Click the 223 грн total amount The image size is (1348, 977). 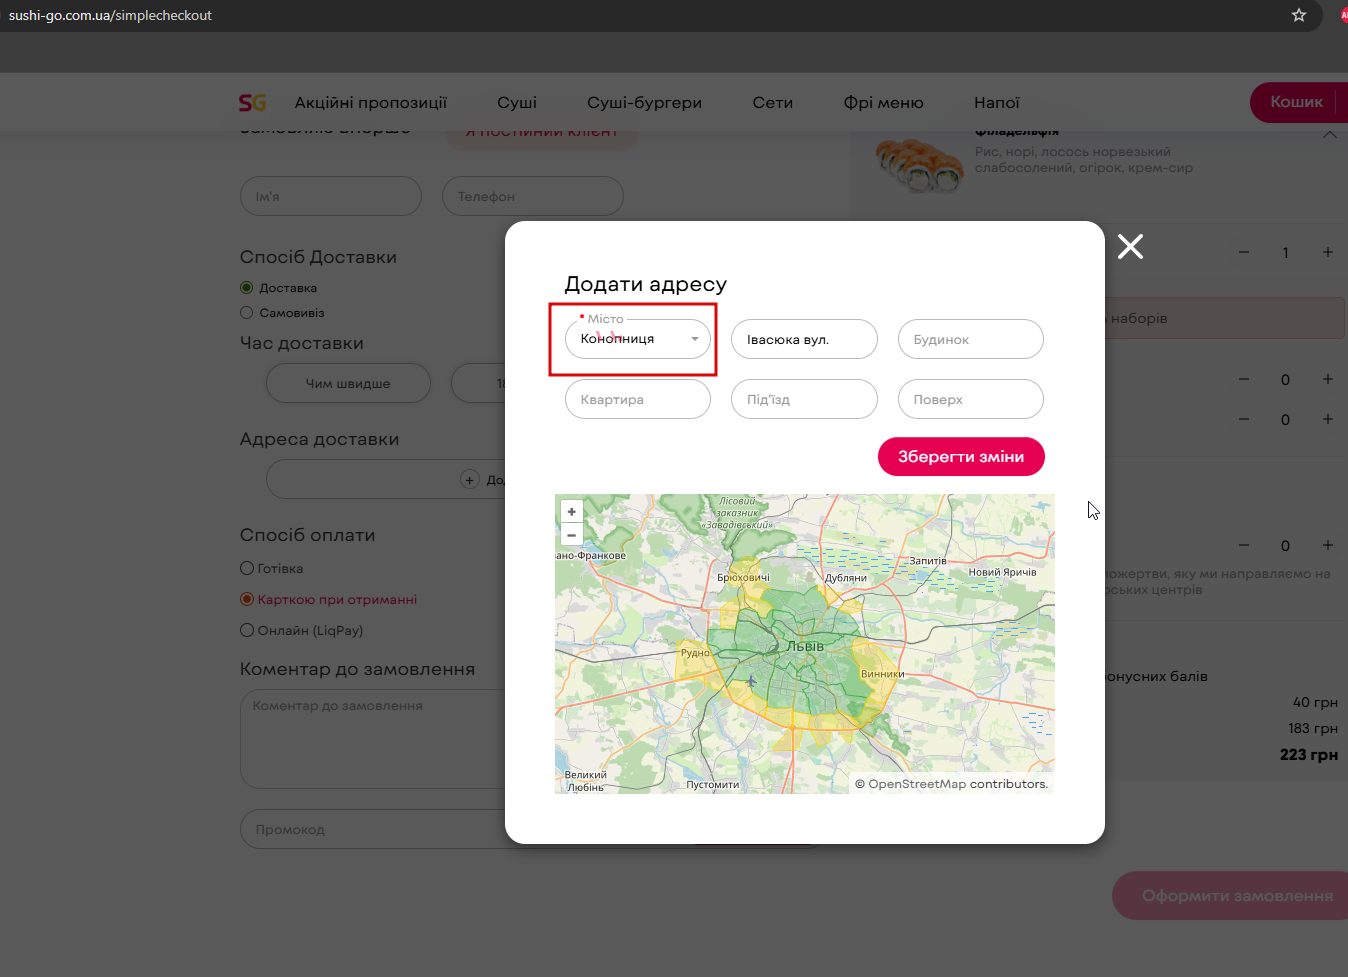coord(1309,754)
